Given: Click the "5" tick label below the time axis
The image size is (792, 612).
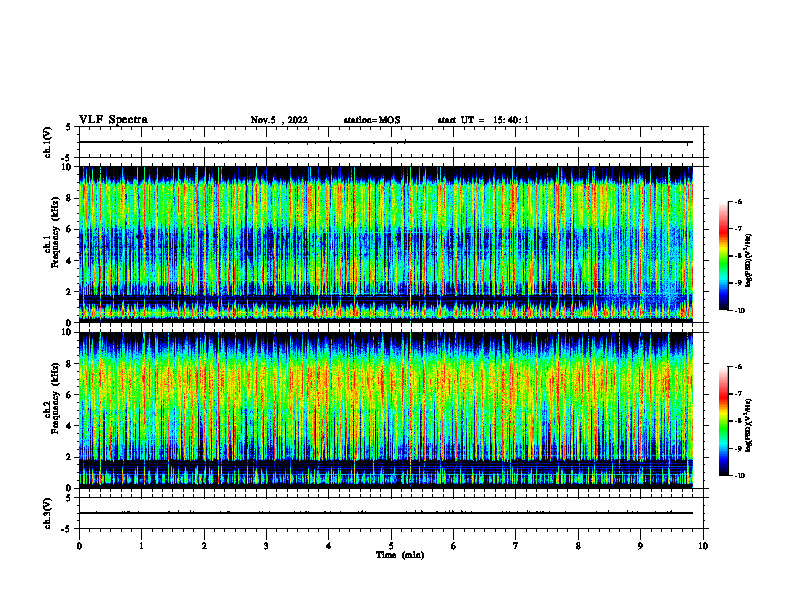Looking at the screenshot, I should tap(391, 546).
